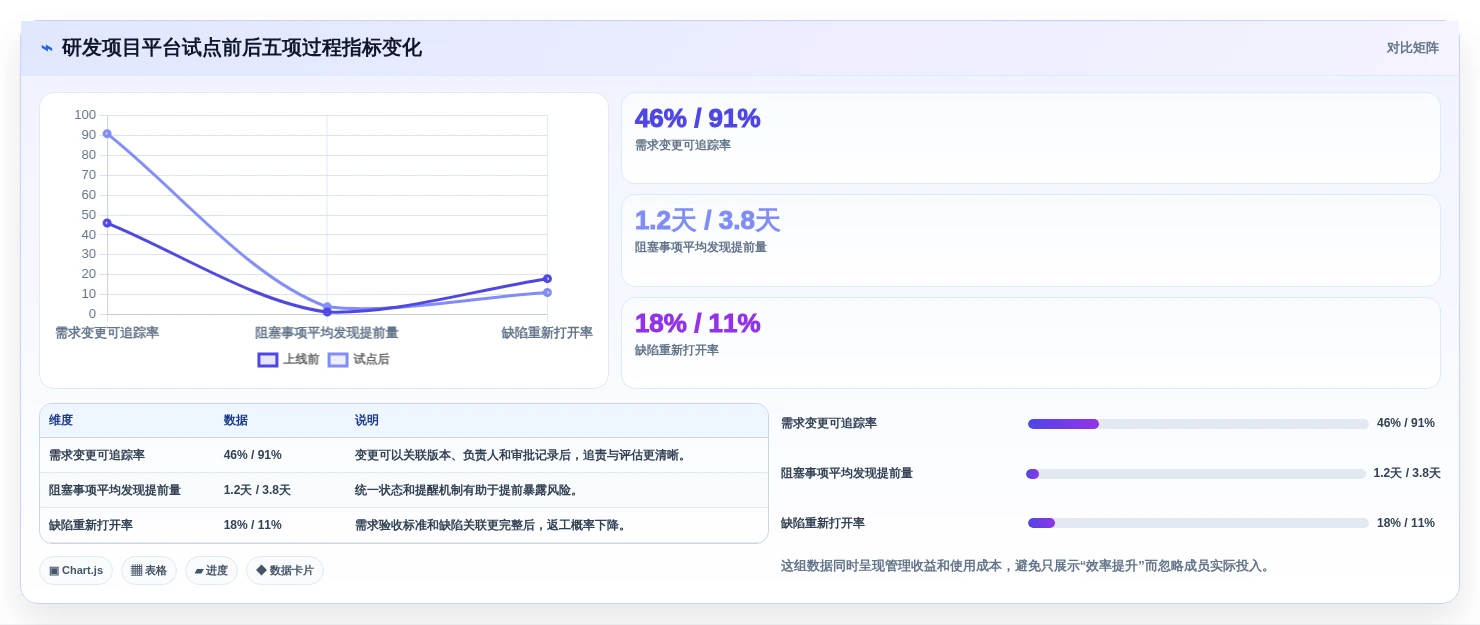Toggle the 试点后 legend swatch
The image size is (1480, 625).
point(338,360)
